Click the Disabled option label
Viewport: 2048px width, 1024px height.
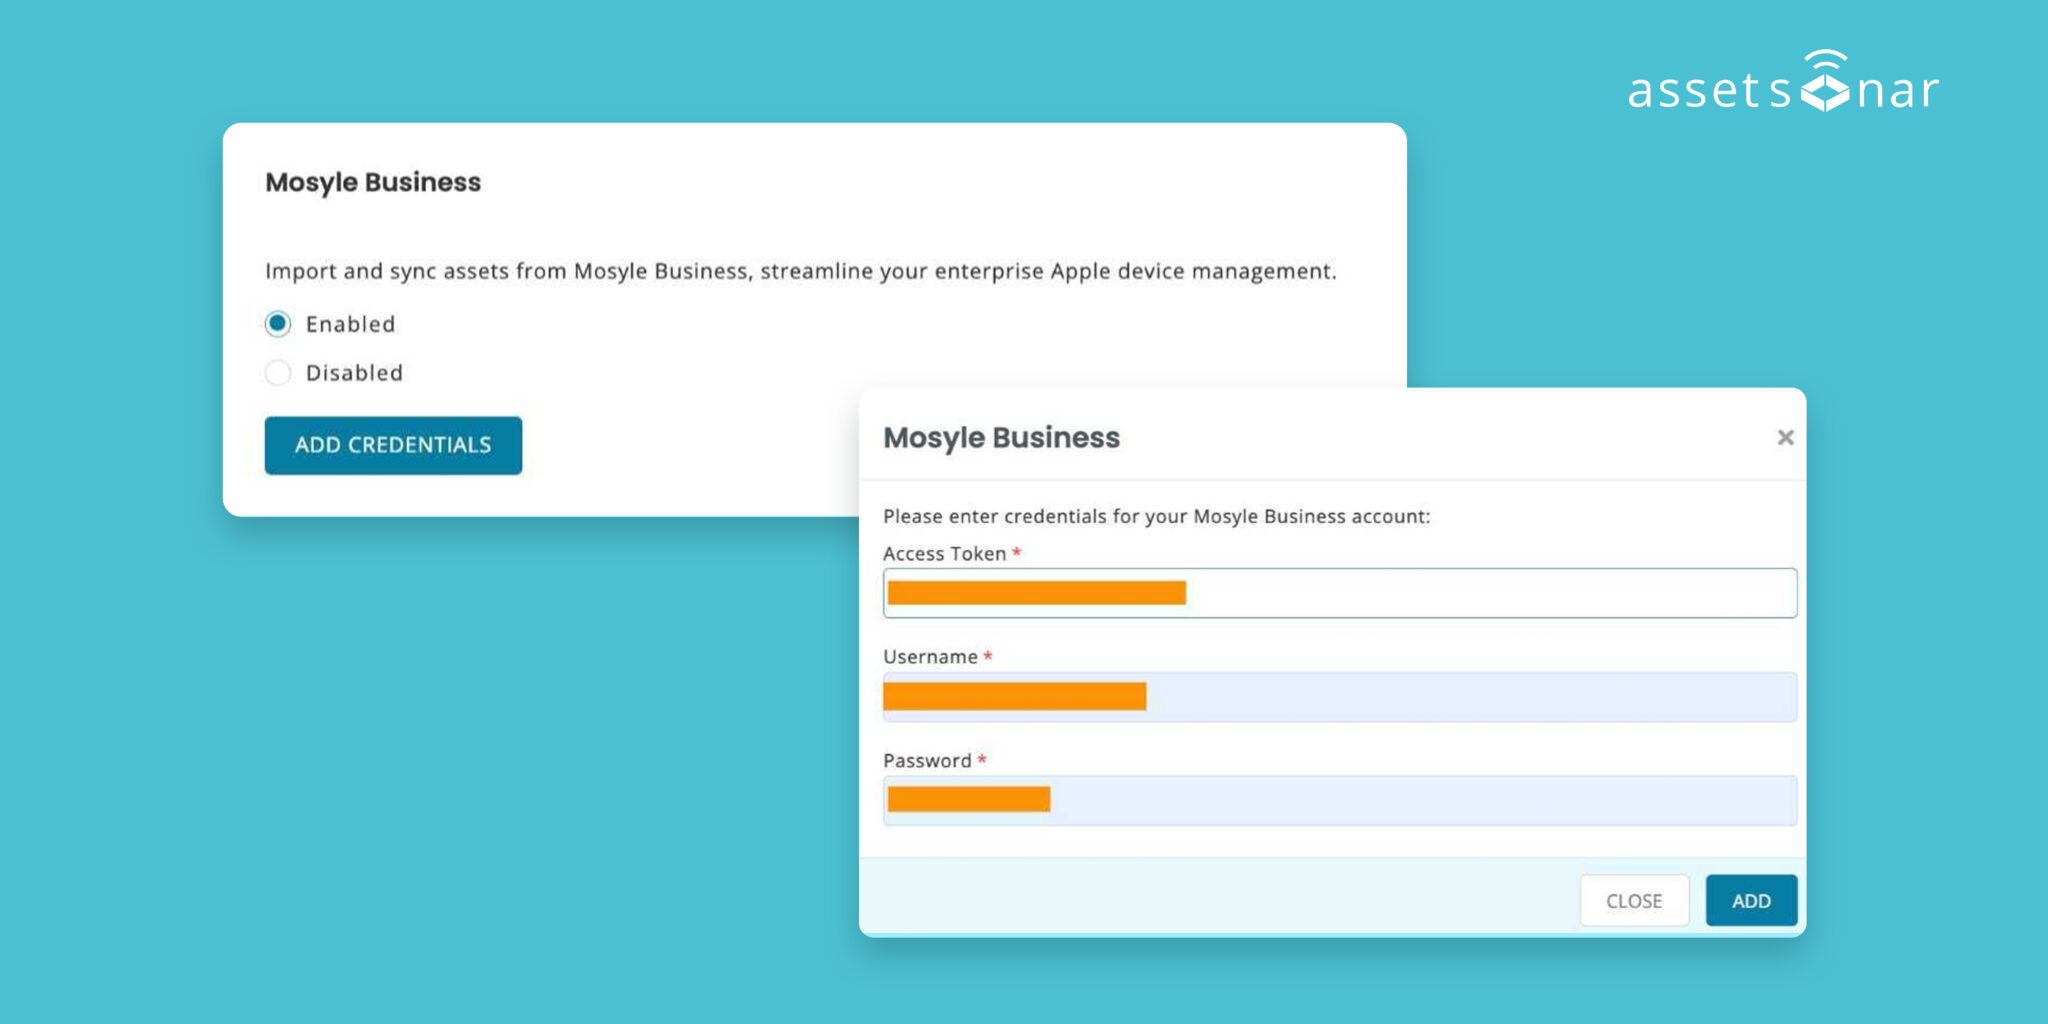coord(354,372)
